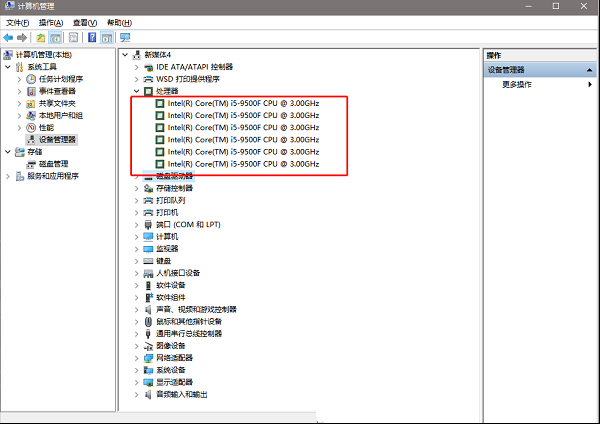Collapse the 系统工具 tree node

[x=7, y=67]
